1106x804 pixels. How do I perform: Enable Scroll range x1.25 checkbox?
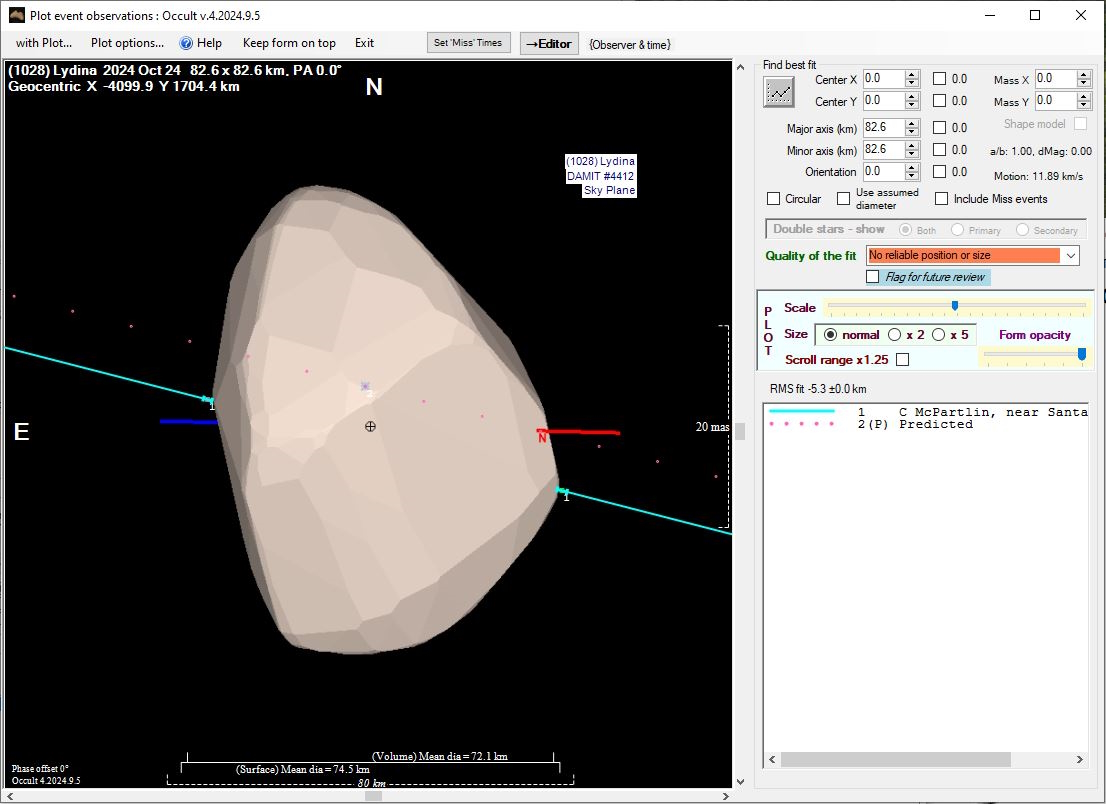coord(902,360)
